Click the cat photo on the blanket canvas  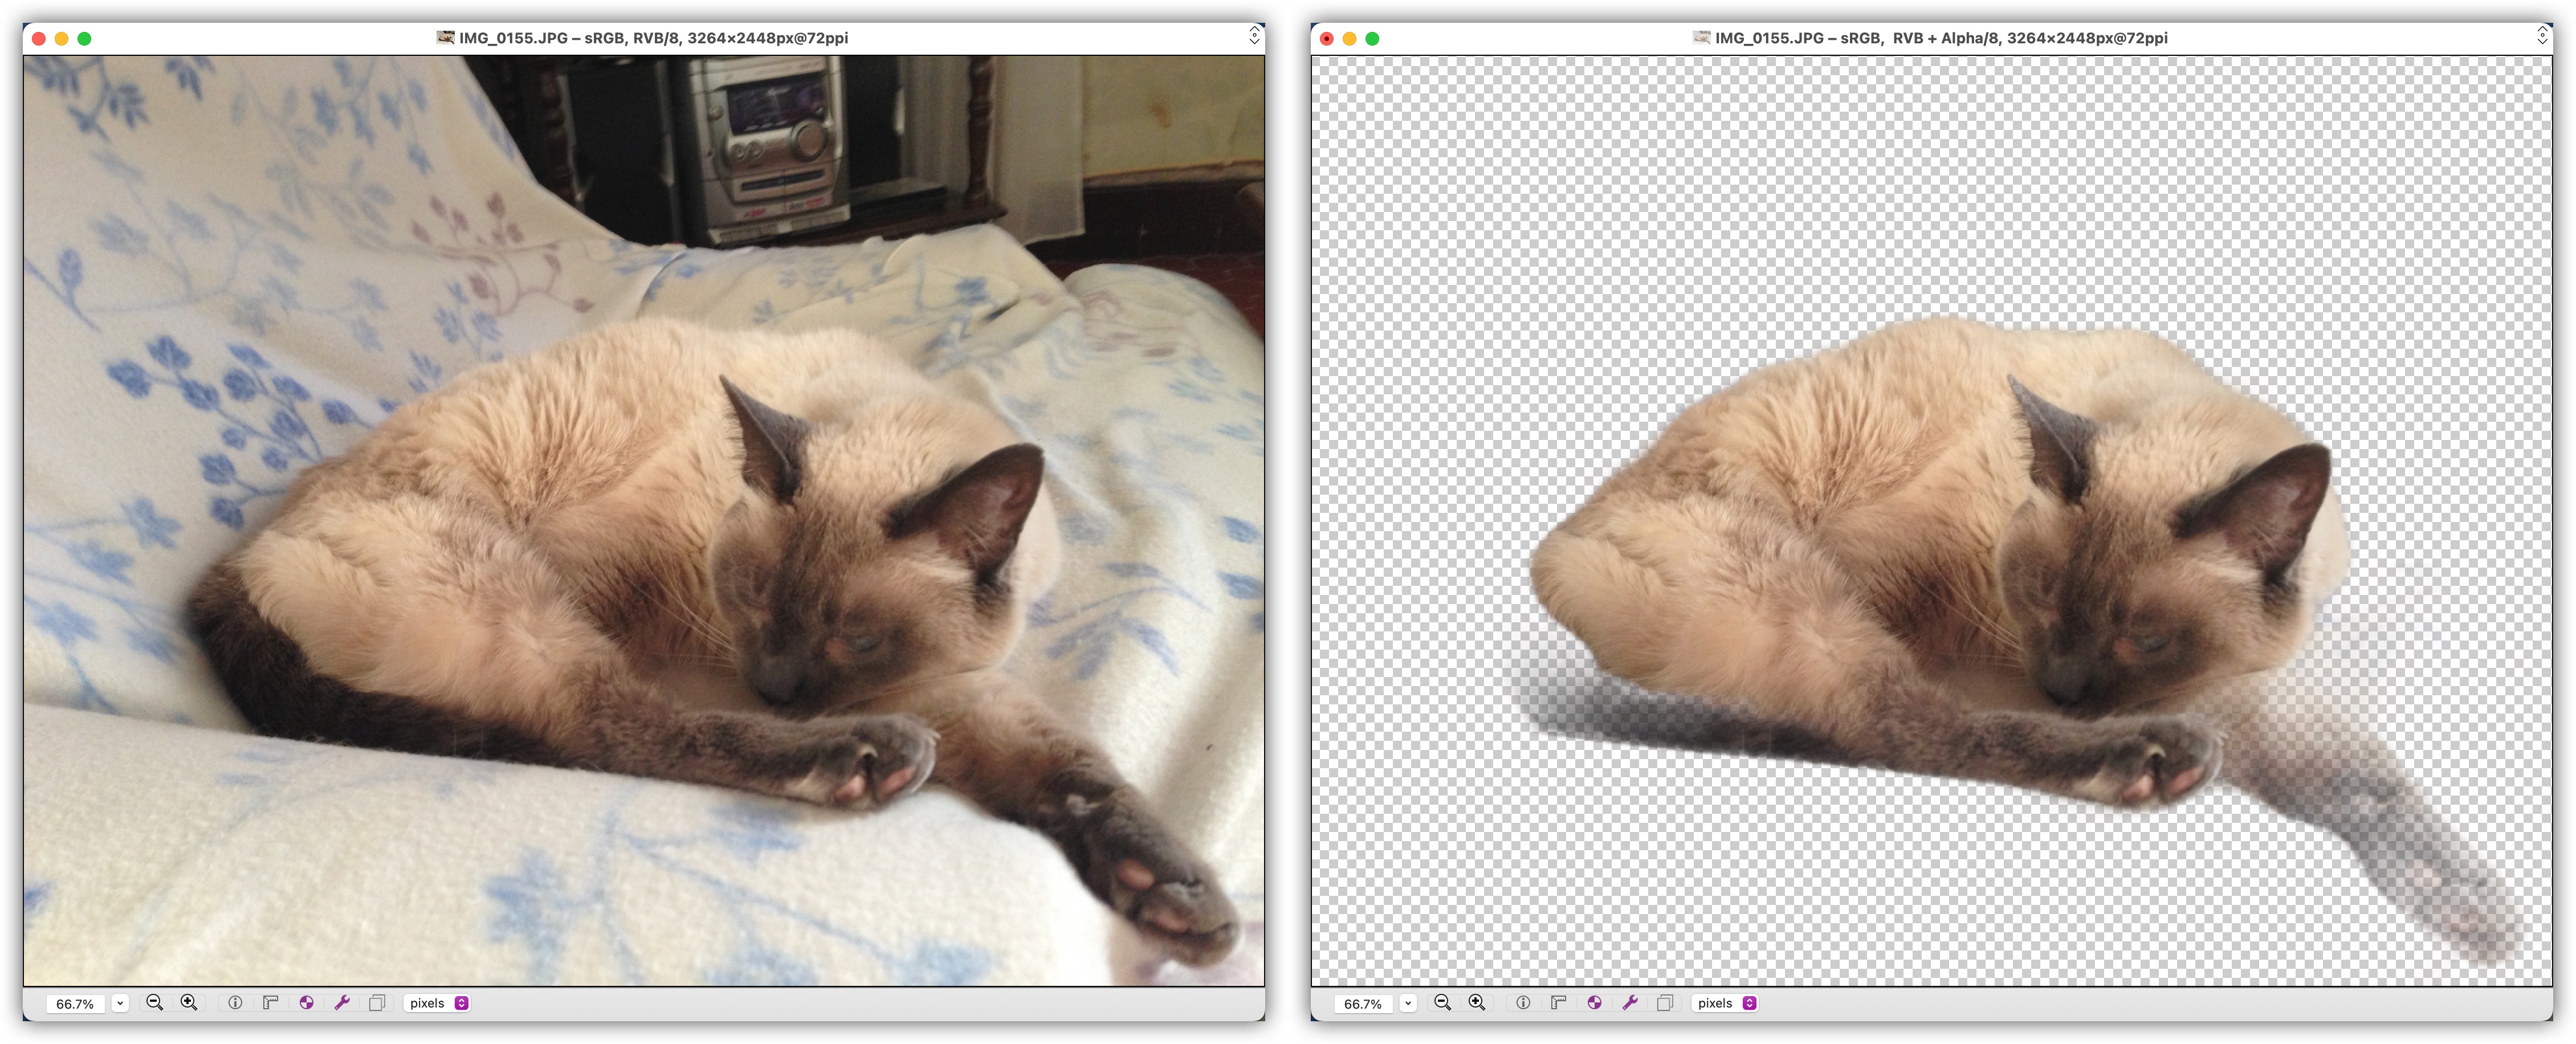644,520
